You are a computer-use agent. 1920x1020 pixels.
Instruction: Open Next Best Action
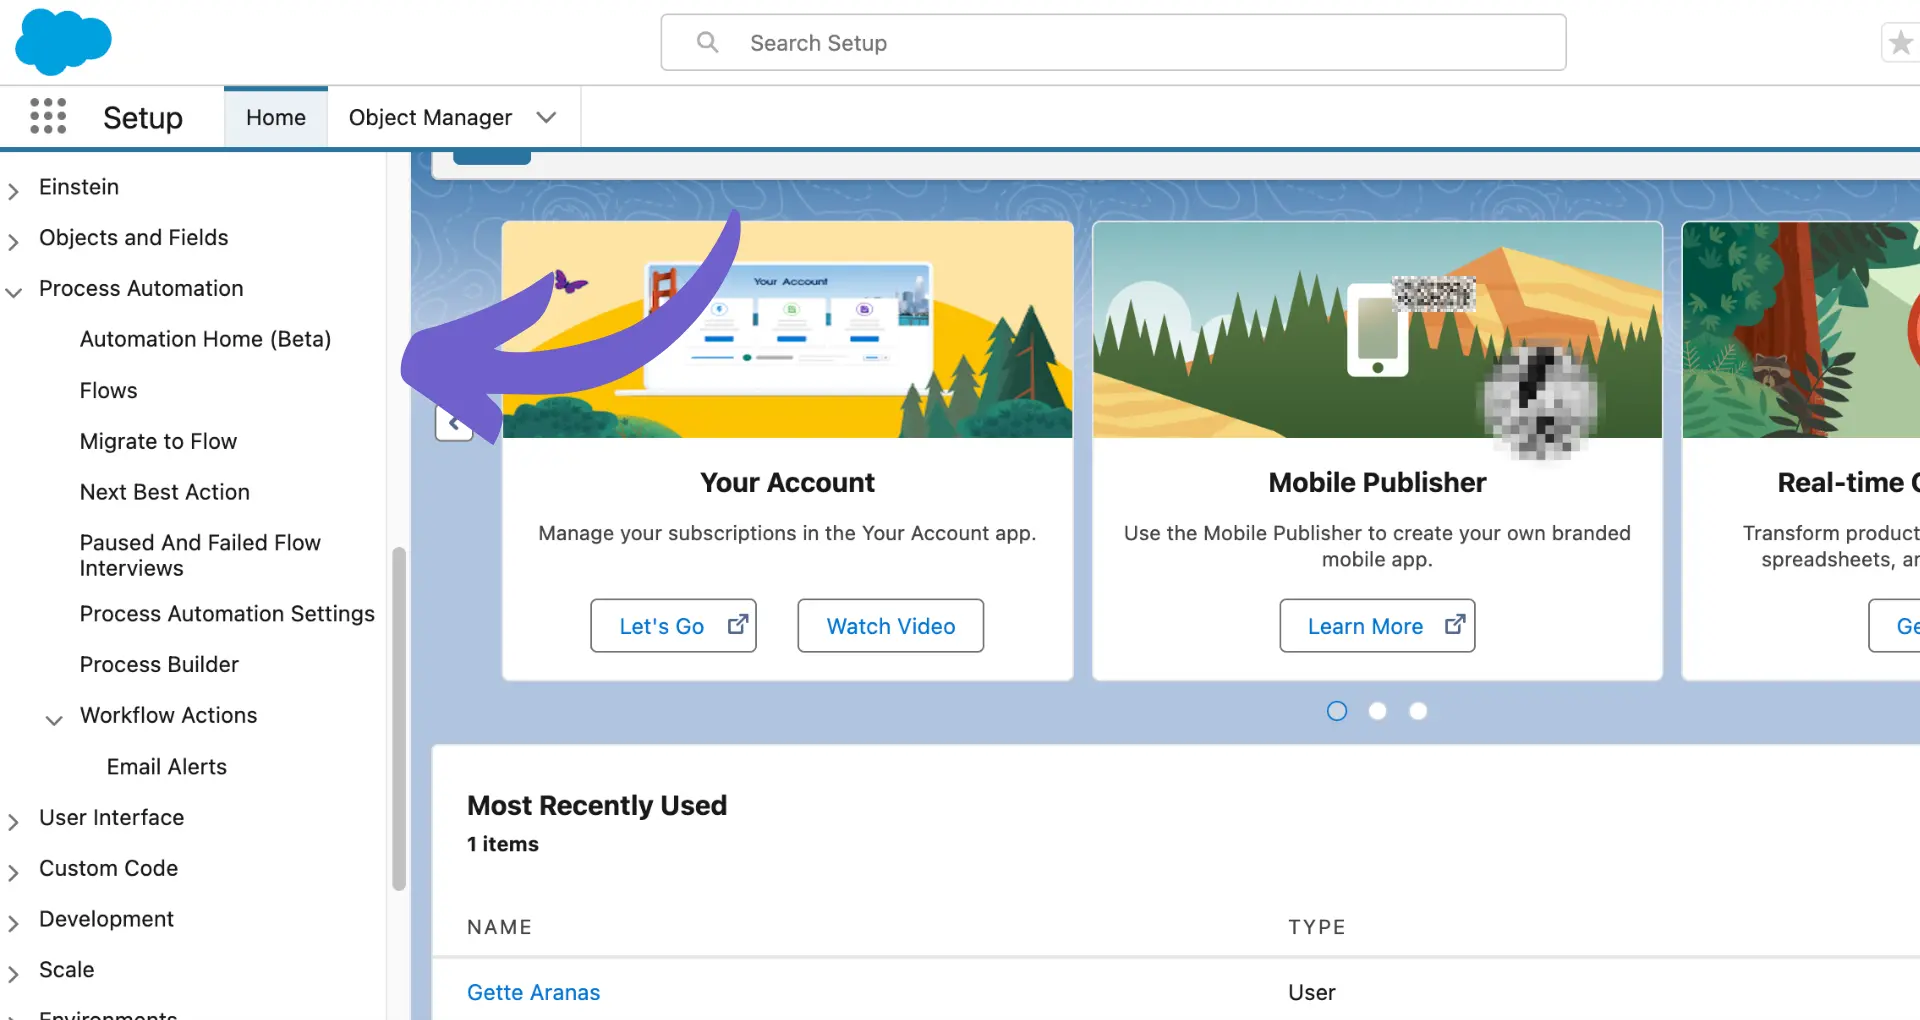[x=165, y=492]
